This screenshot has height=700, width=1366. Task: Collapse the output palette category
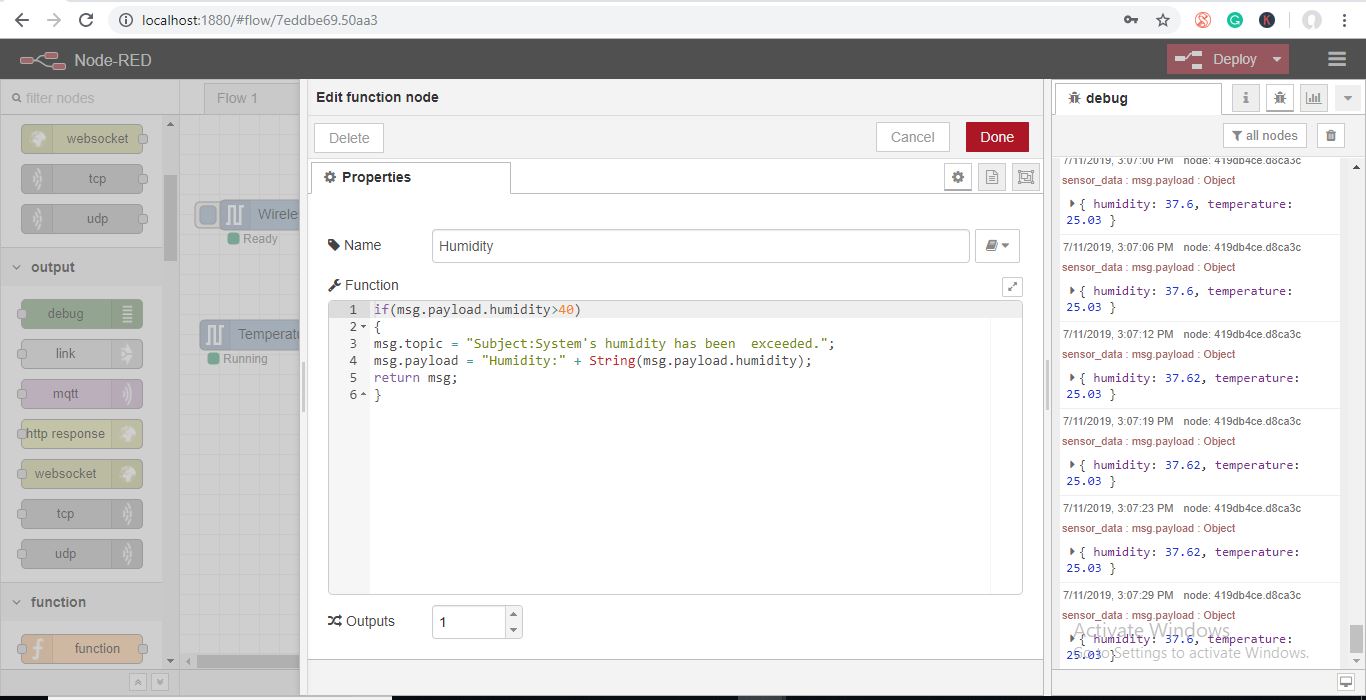click(17, 267)
